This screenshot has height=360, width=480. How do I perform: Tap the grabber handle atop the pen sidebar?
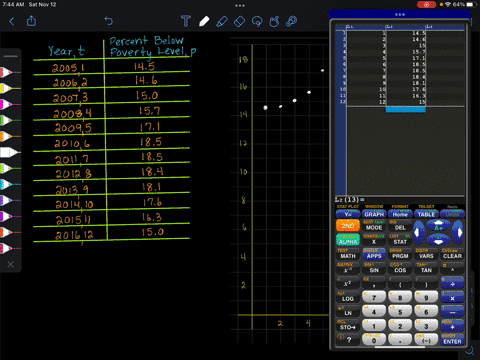tap(11, 56)
